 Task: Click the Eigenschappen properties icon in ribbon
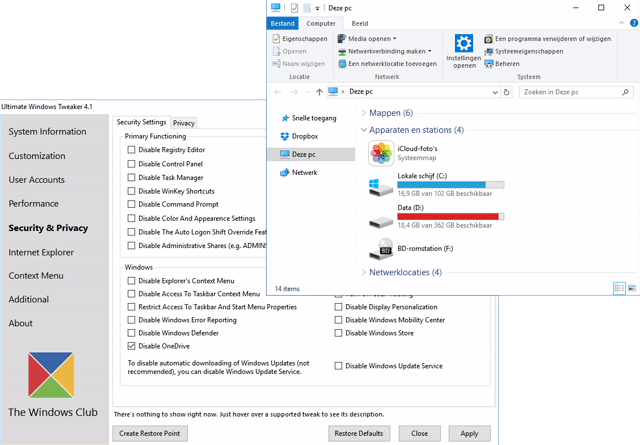point(276,39)
